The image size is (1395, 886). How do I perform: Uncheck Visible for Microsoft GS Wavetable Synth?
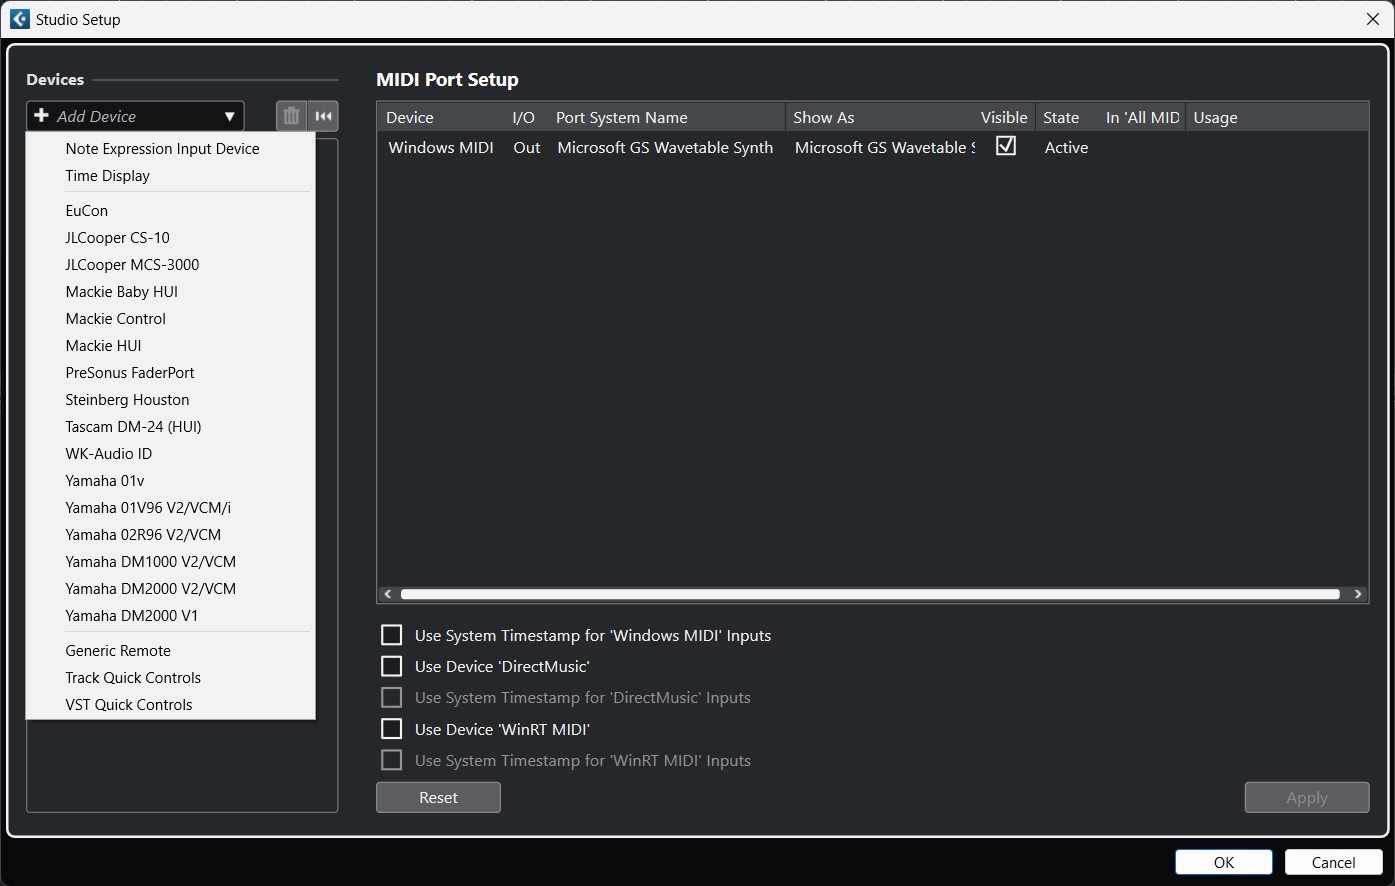tap(1005, 145)
